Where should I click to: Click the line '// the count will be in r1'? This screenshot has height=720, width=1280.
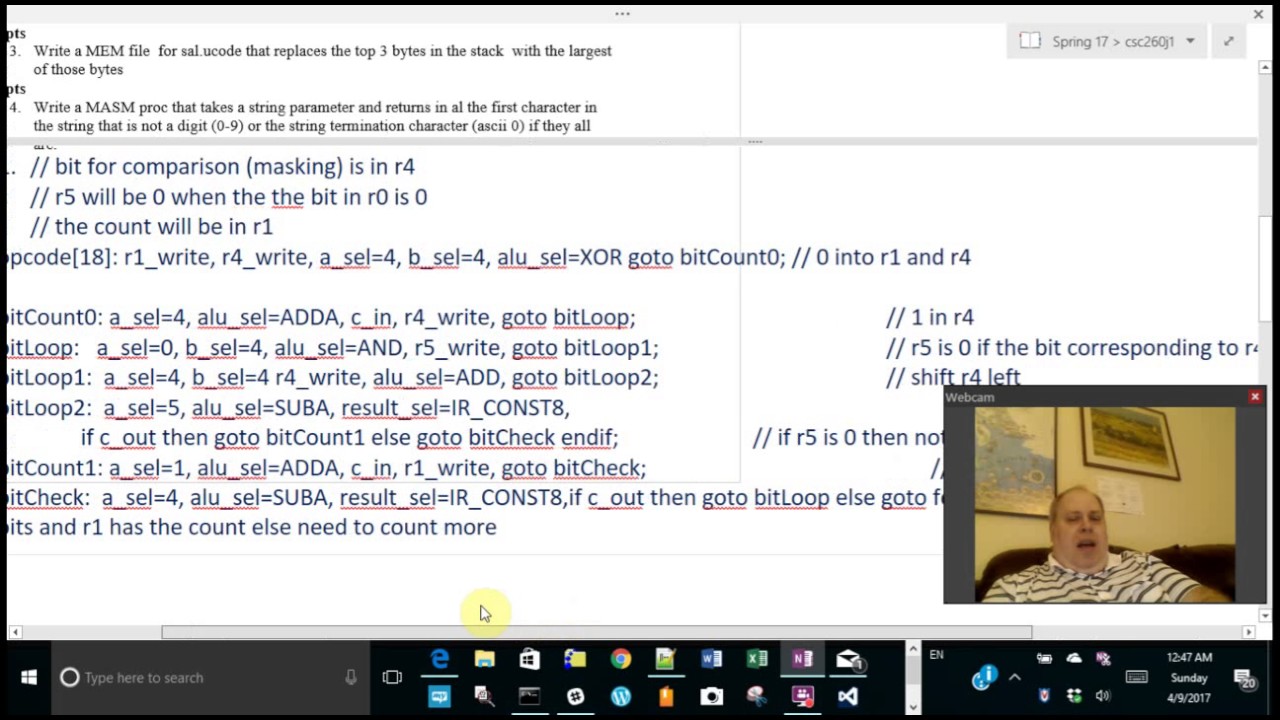point(152,227)
